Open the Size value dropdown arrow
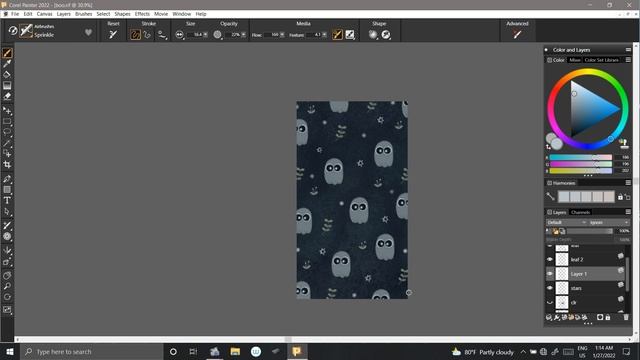 pyautogui.click(x=205, y=35)
